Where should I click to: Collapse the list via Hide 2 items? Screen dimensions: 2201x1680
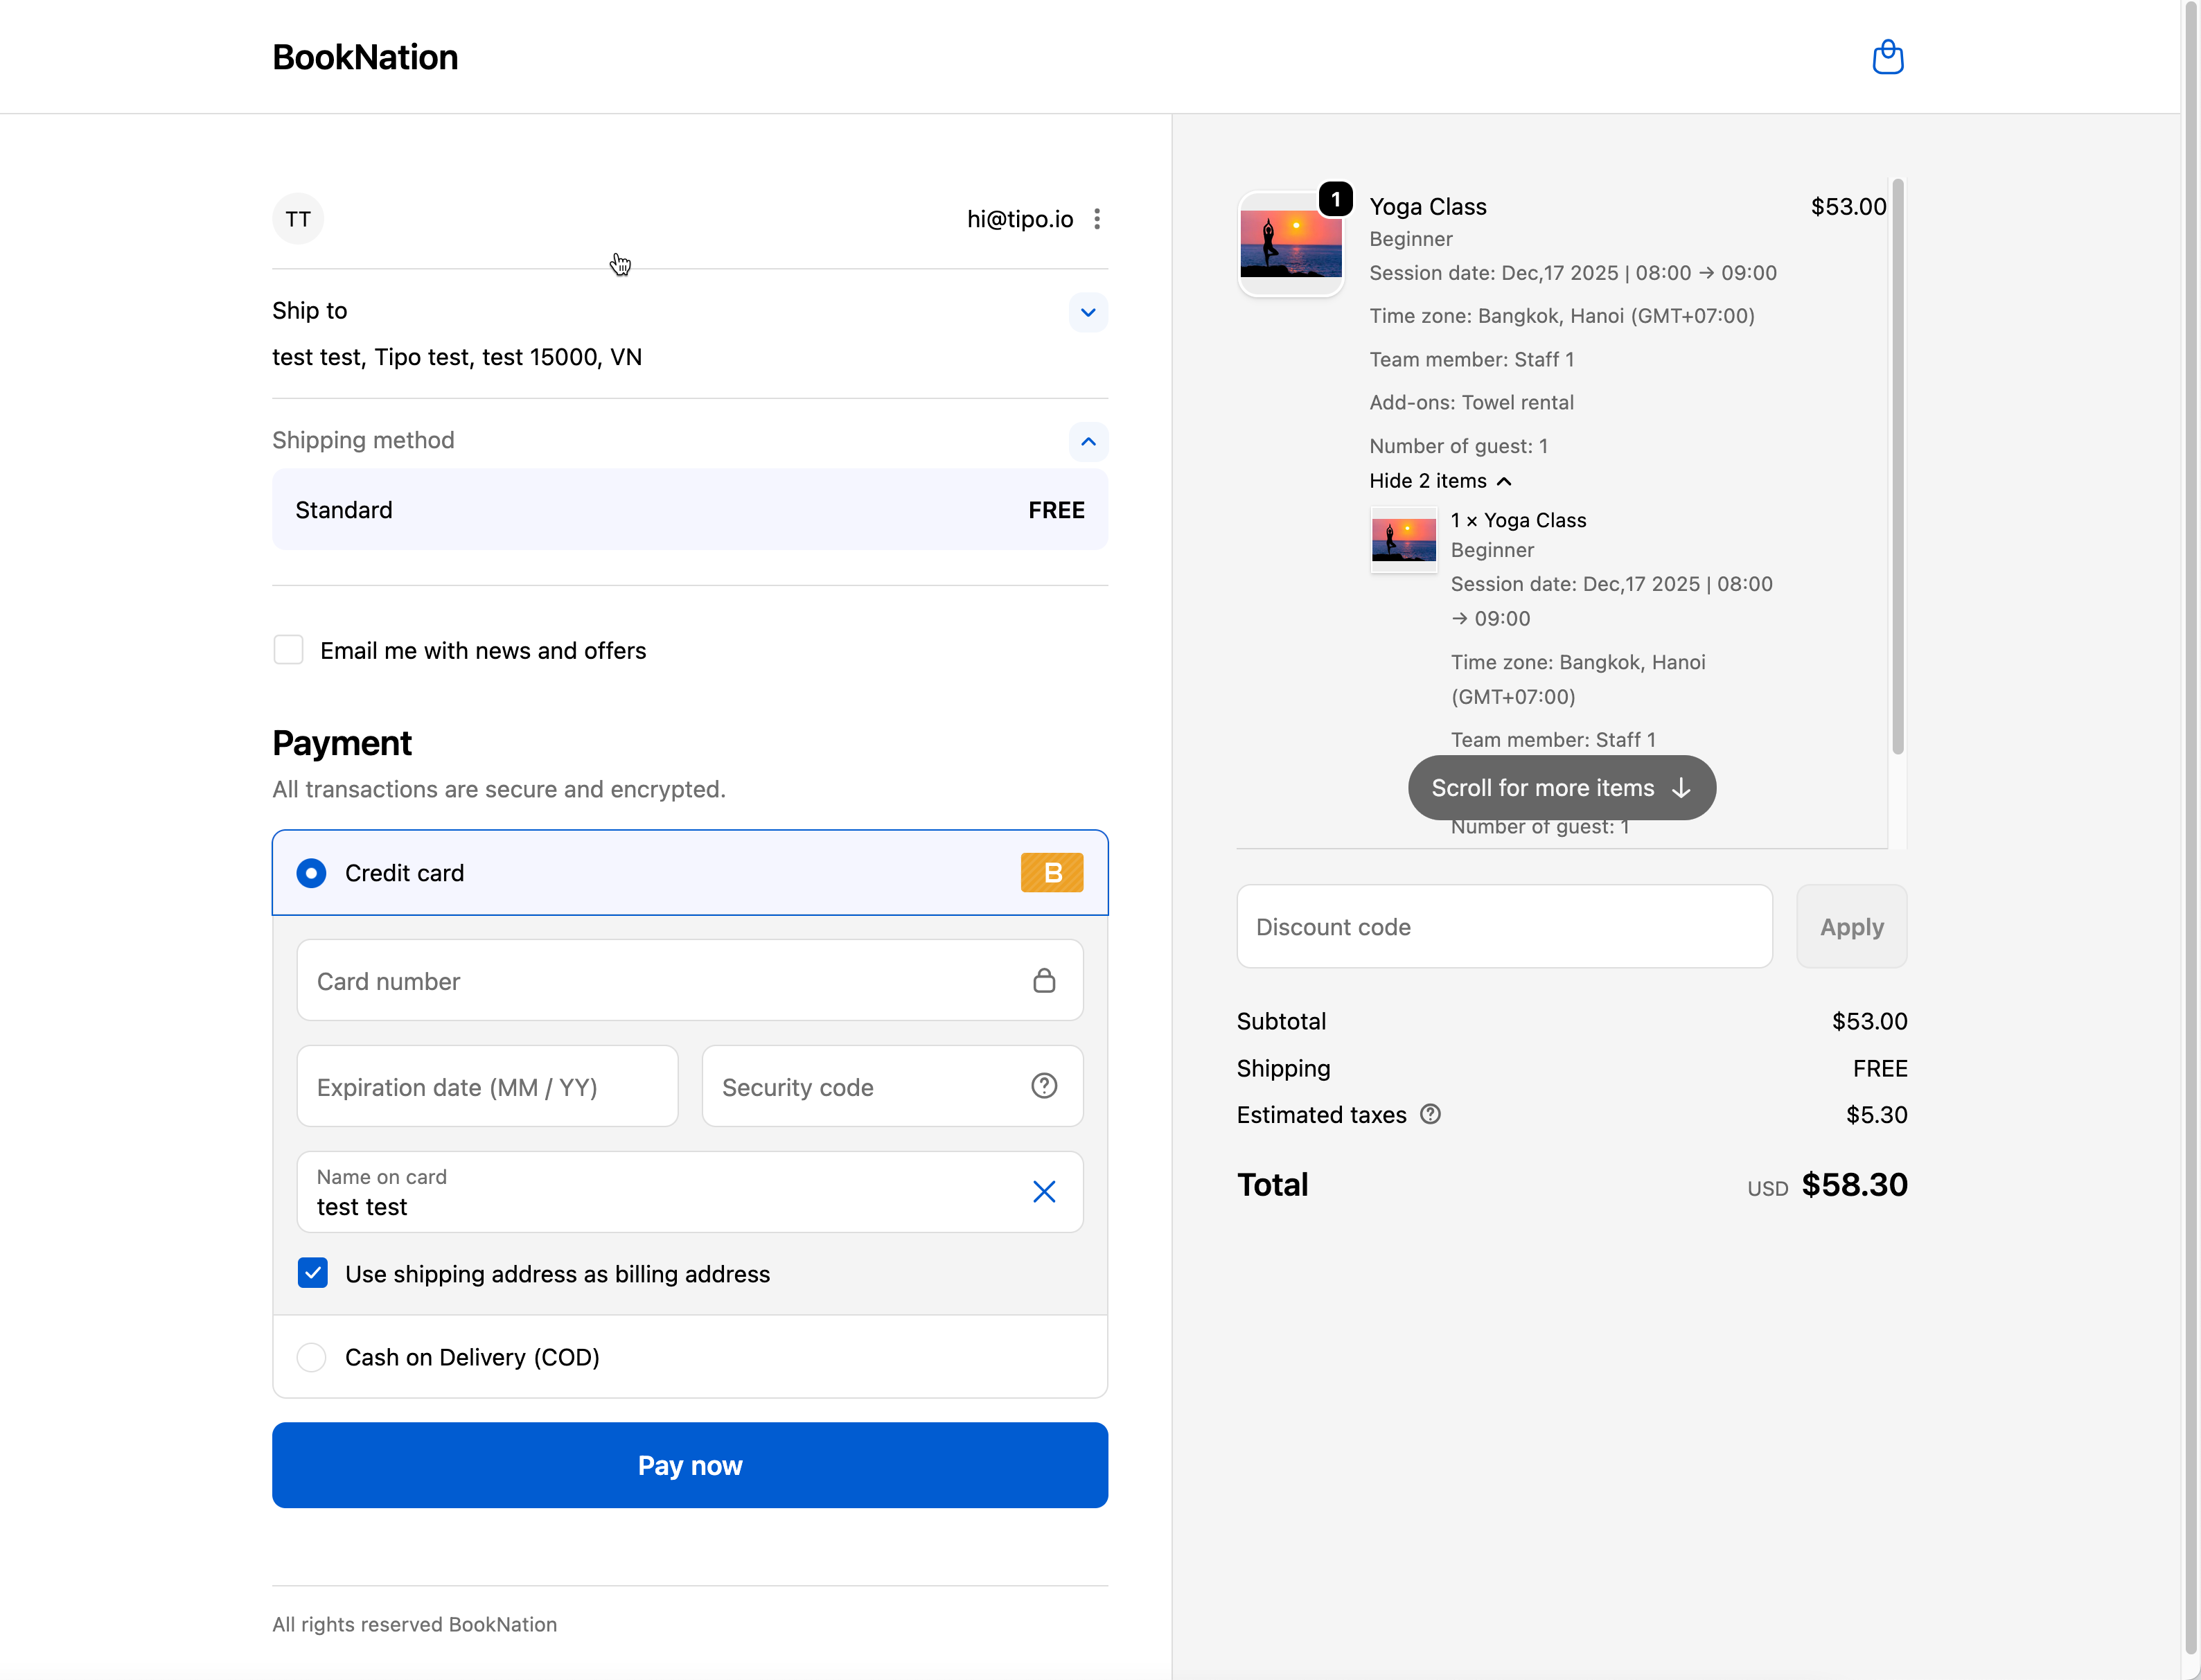click(x=1438, y=481)
